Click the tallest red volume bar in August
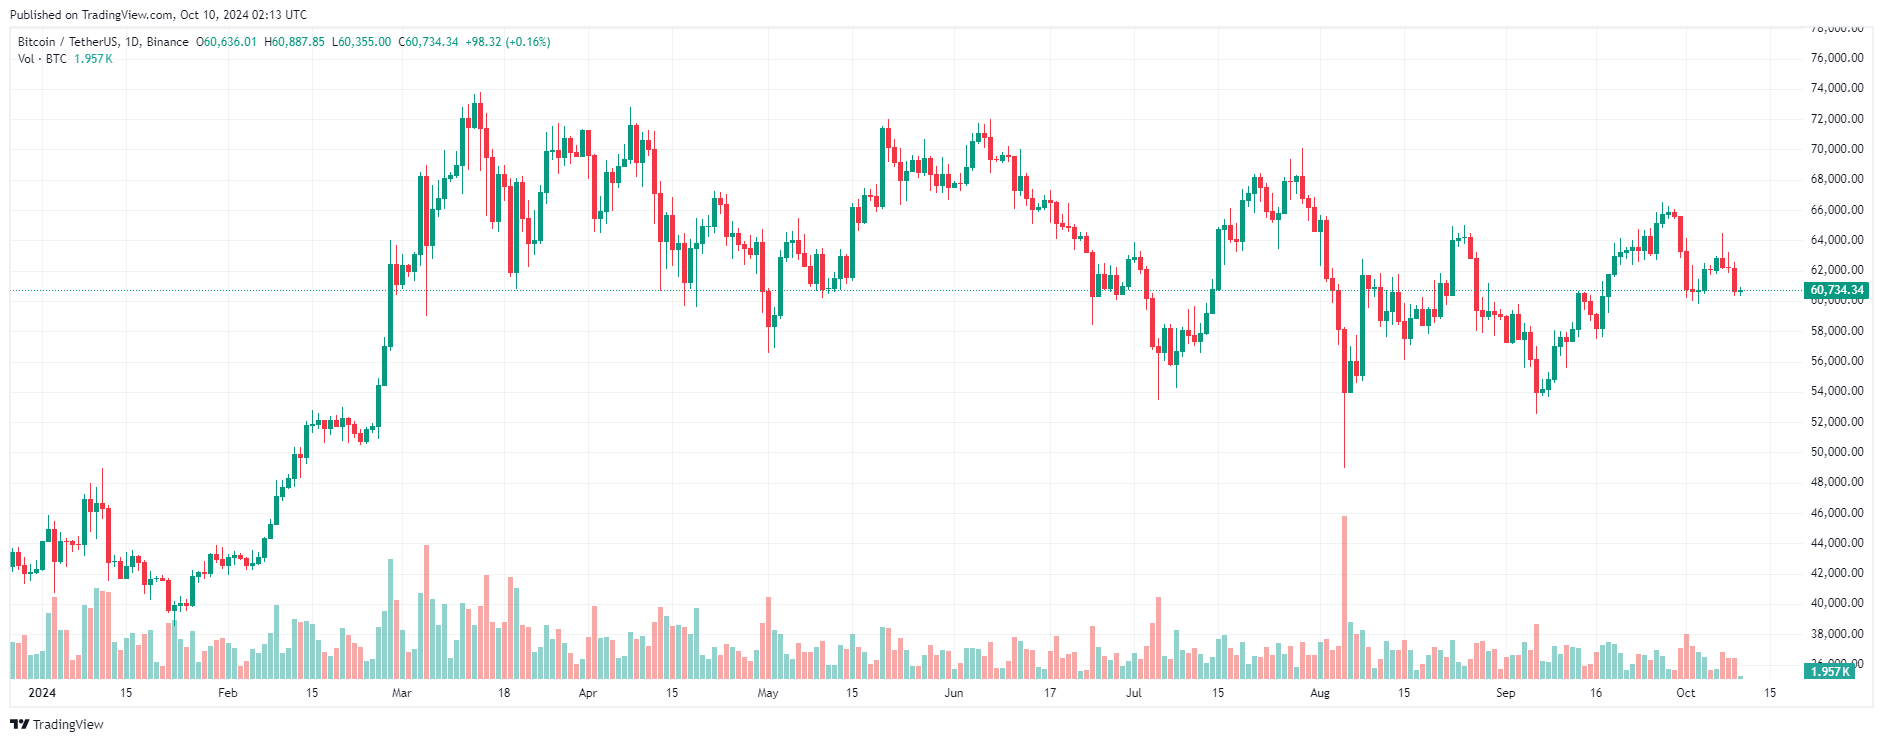The width and height of the screenshot is (1883, 742). pos(1344,597)
